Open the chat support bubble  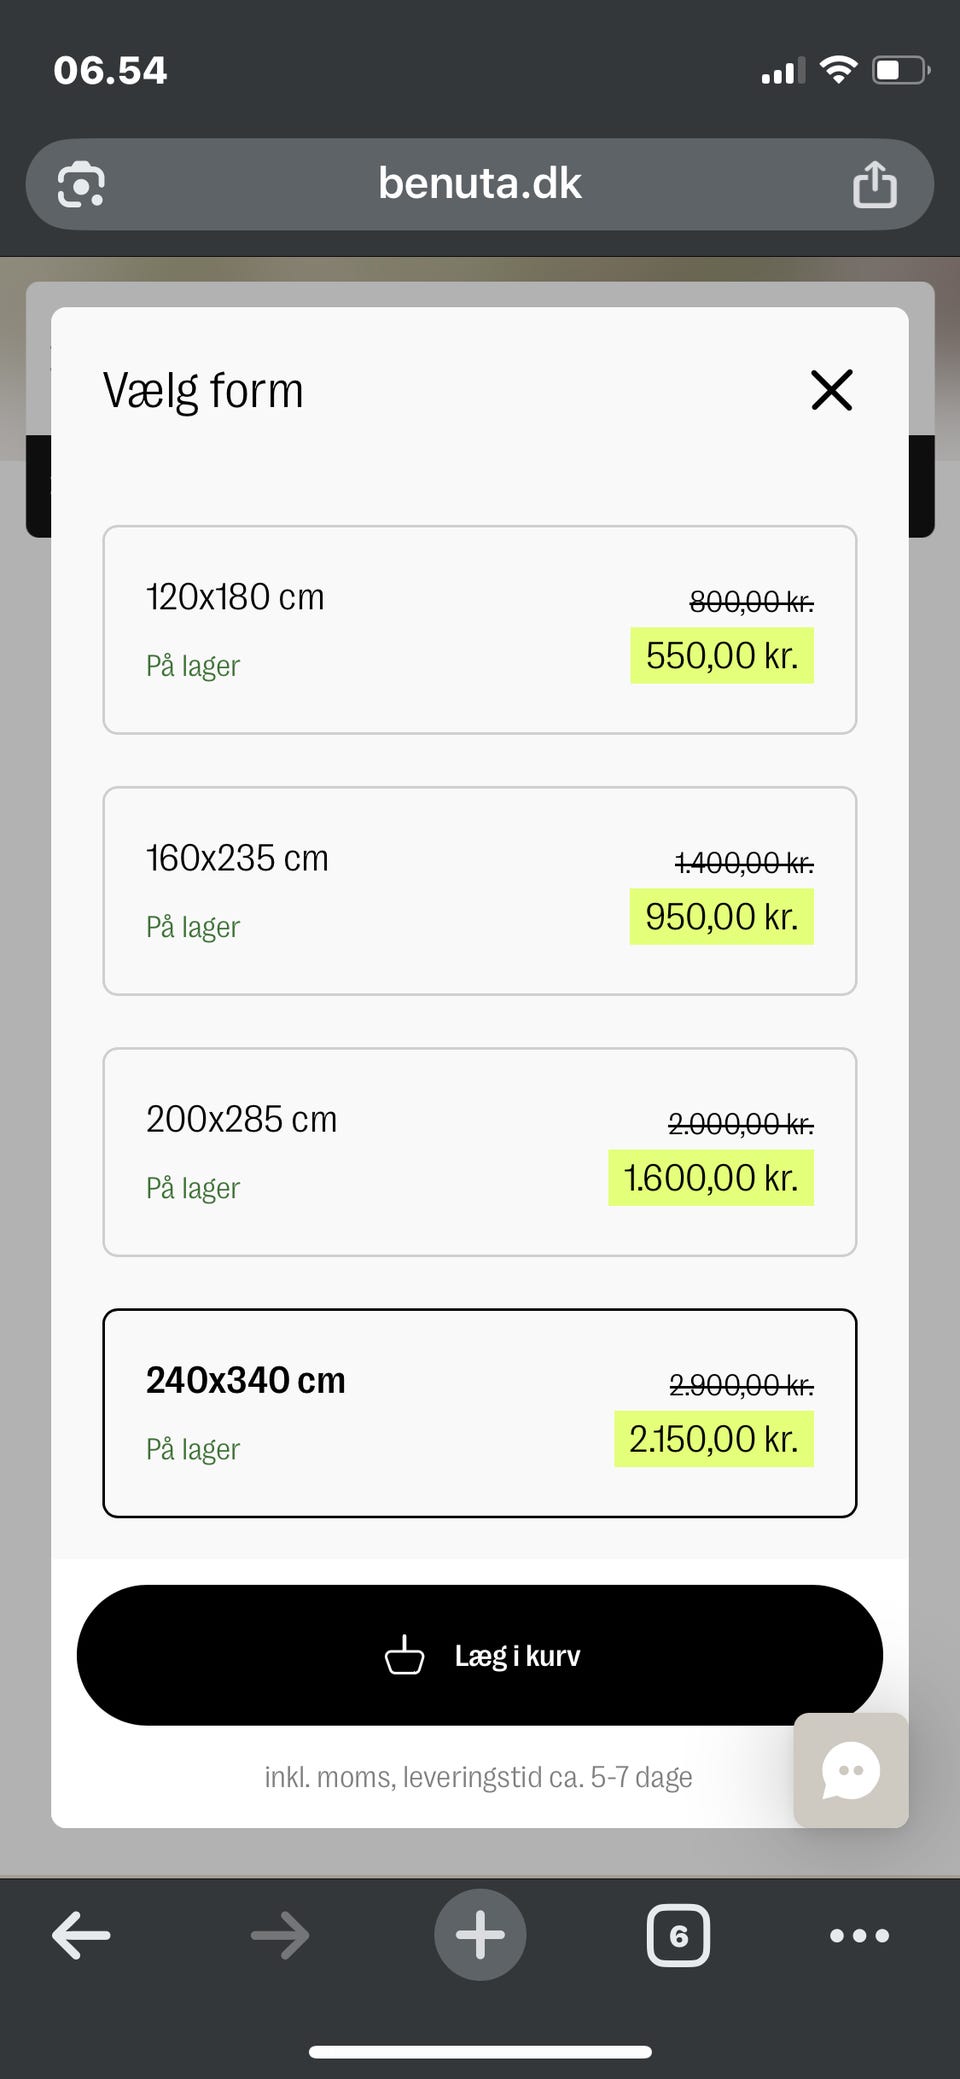(851, 1771)
